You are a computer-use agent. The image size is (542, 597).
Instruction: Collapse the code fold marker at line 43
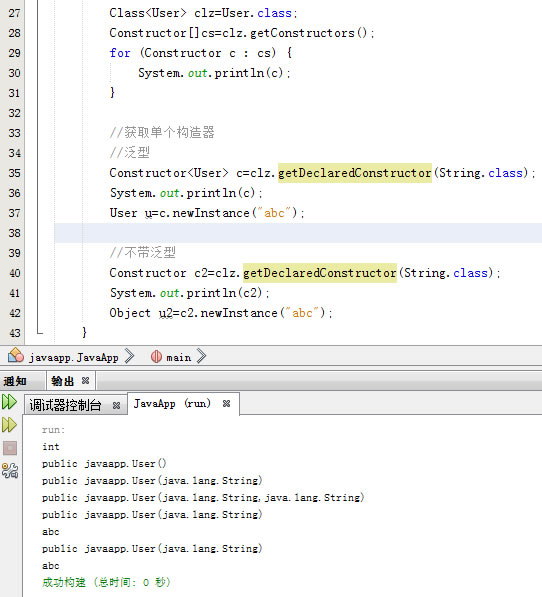click(x=40, y=332)
